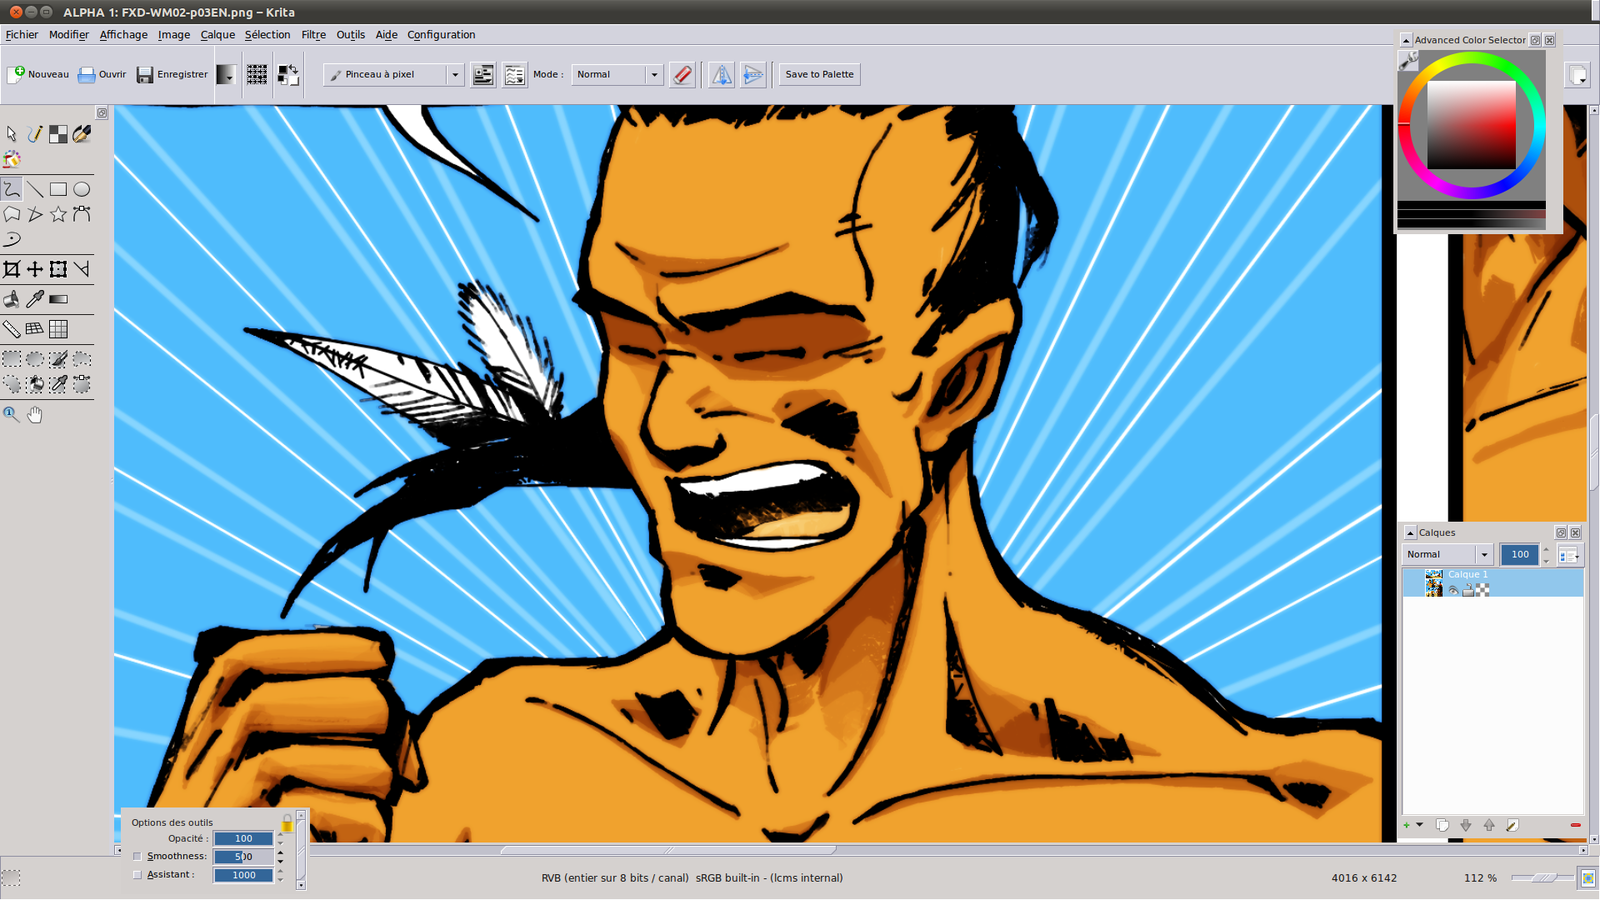This screenshot has width=1600, height=900.
Task: Select the crop tool in toolbox
Action: tap(11, 269)
